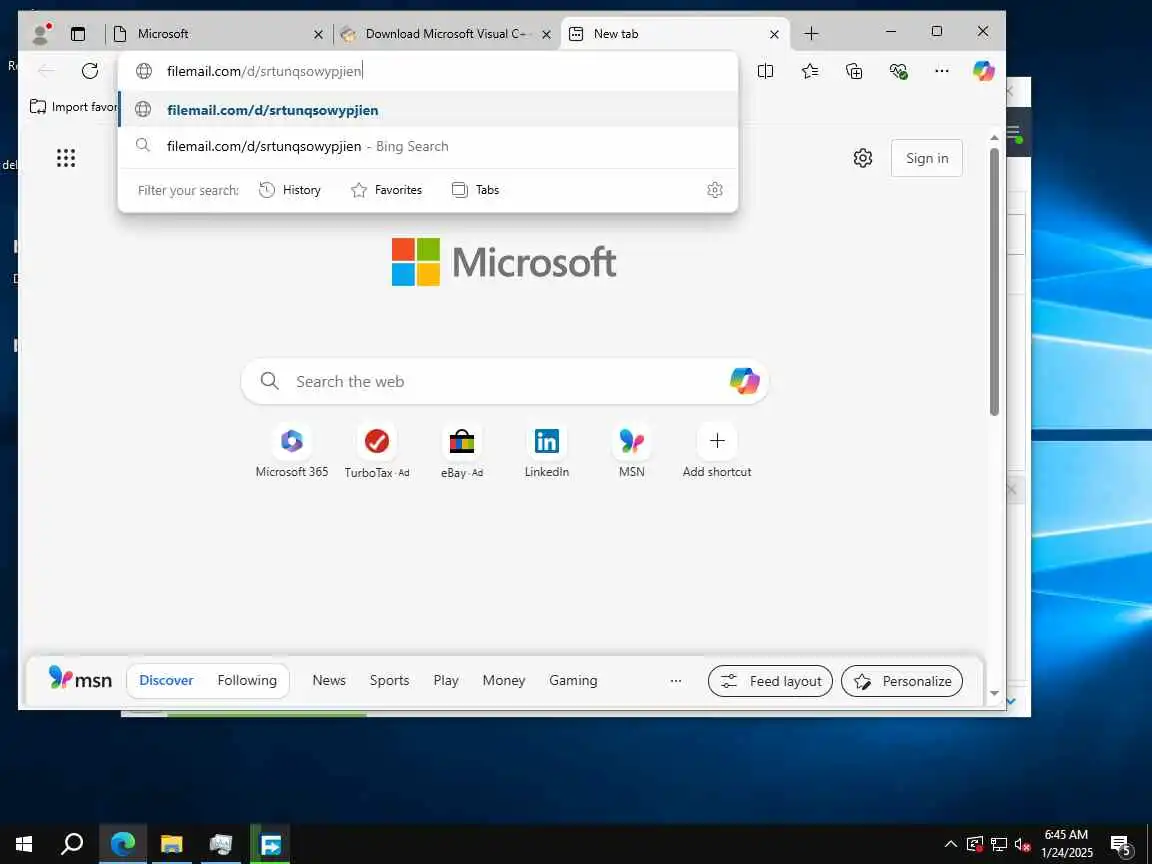The width and height of the screenshot is (1152, 864).
Task: Open the Sports feed category
Action: tap(389, 680)
